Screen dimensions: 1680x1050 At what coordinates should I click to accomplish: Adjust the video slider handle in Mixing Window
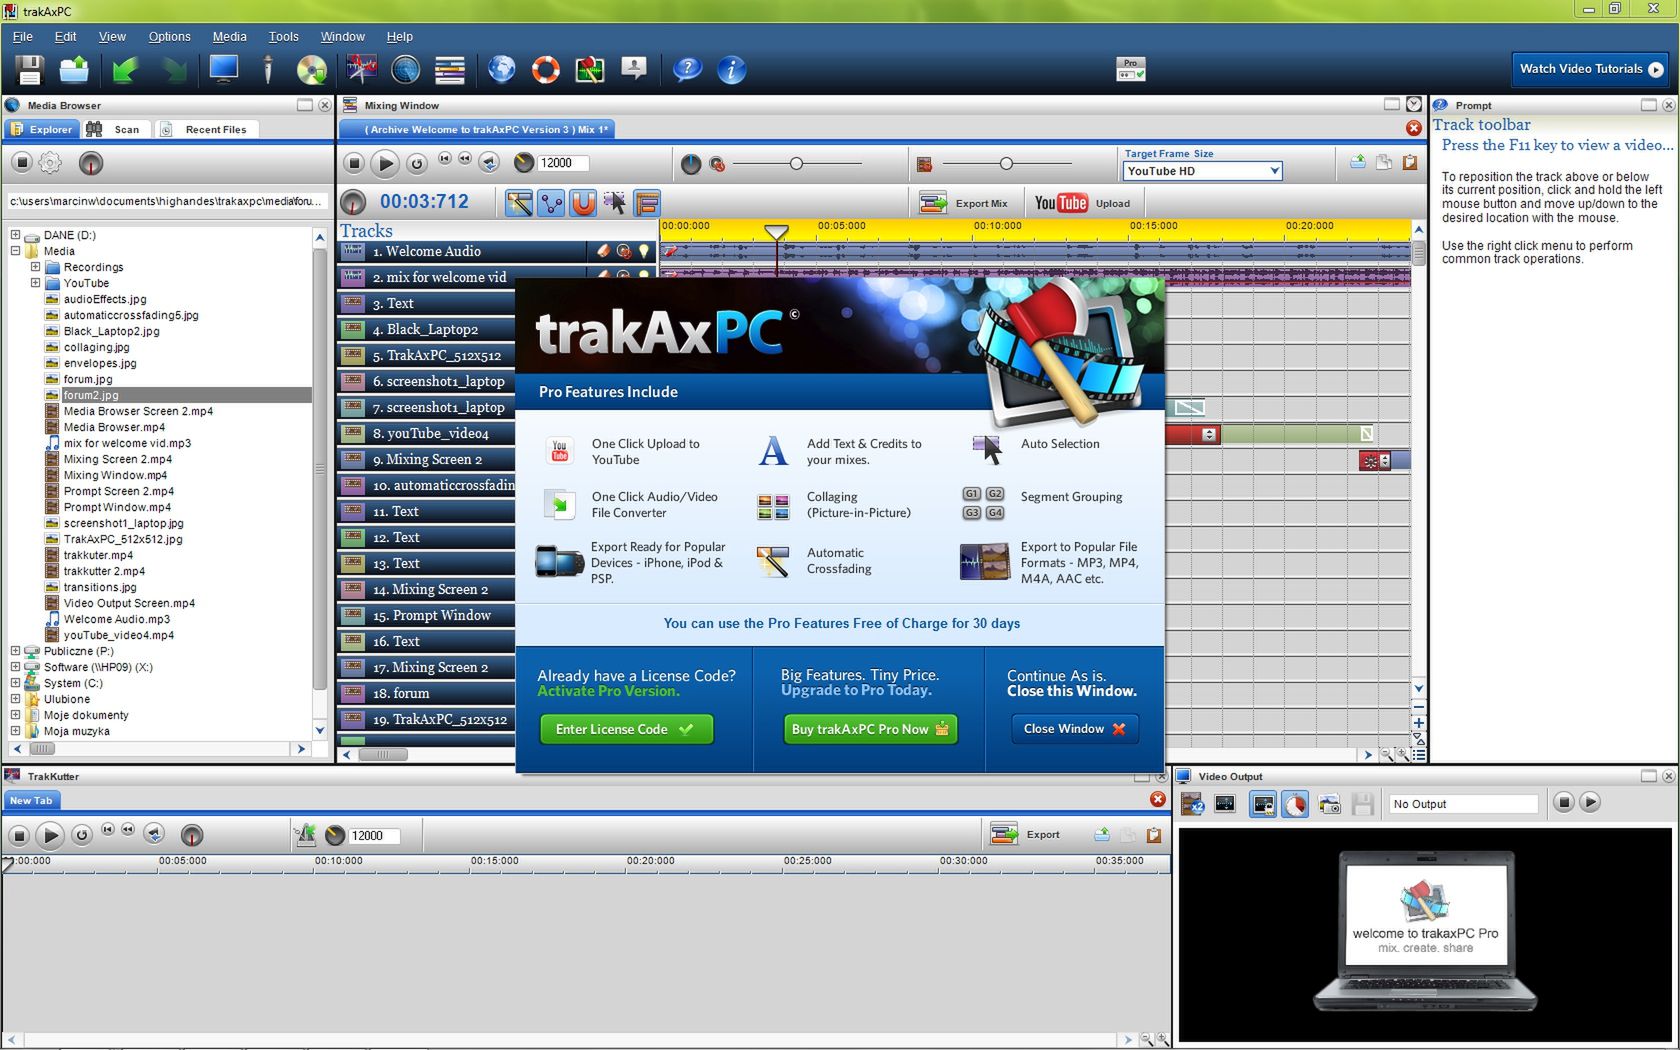coord(1006,163)
